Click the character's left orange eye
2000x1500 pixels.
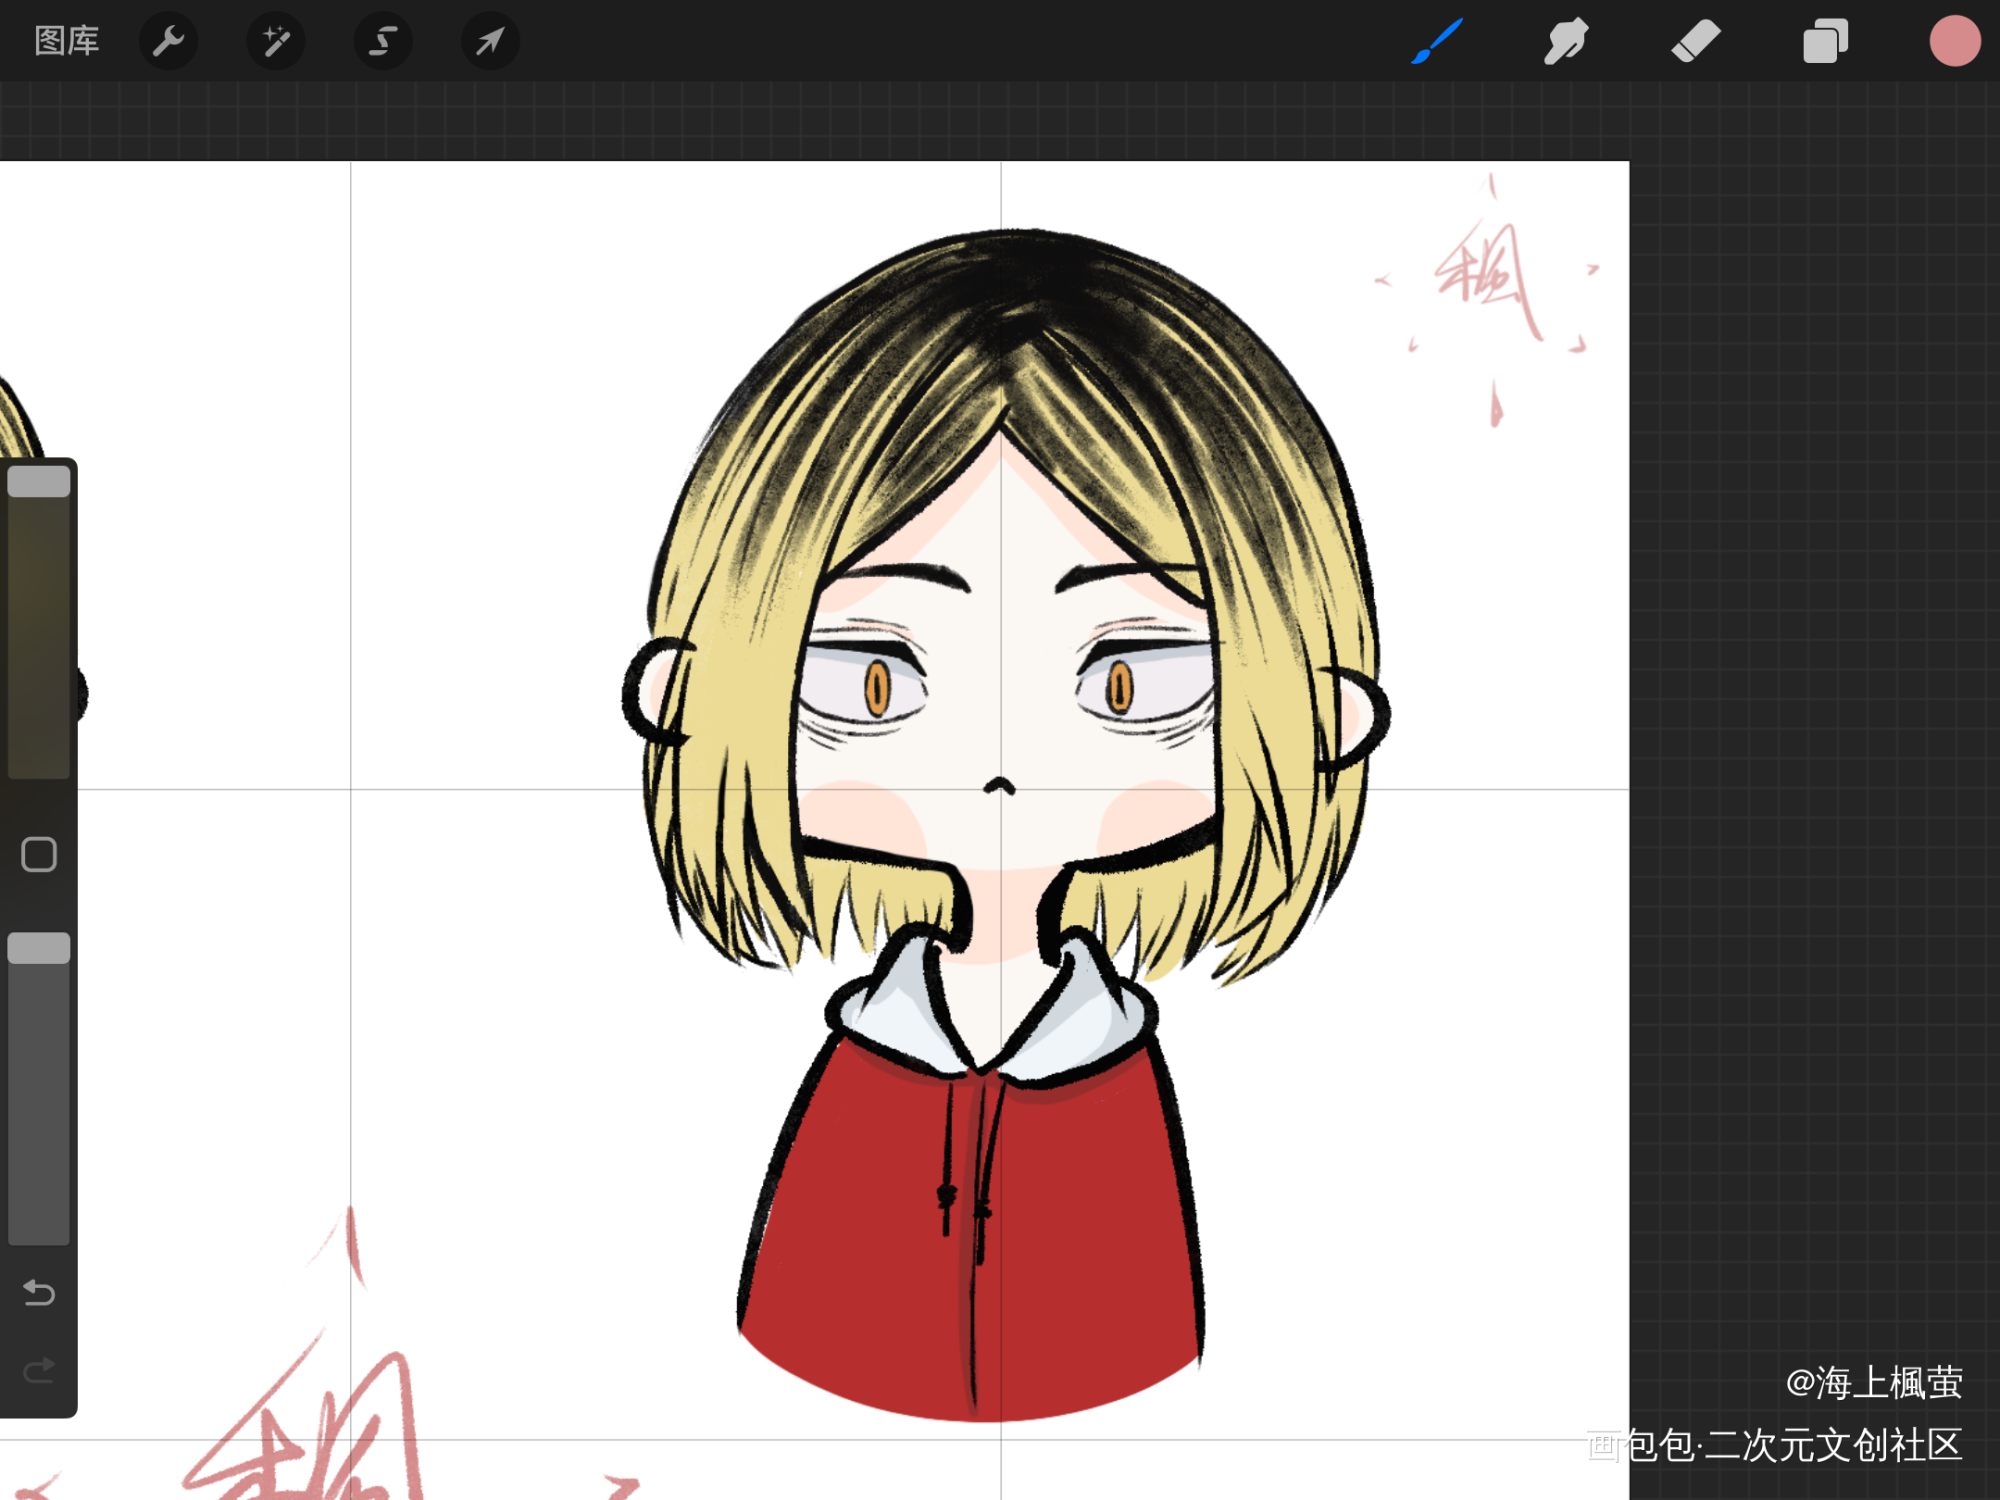(877, 688)
